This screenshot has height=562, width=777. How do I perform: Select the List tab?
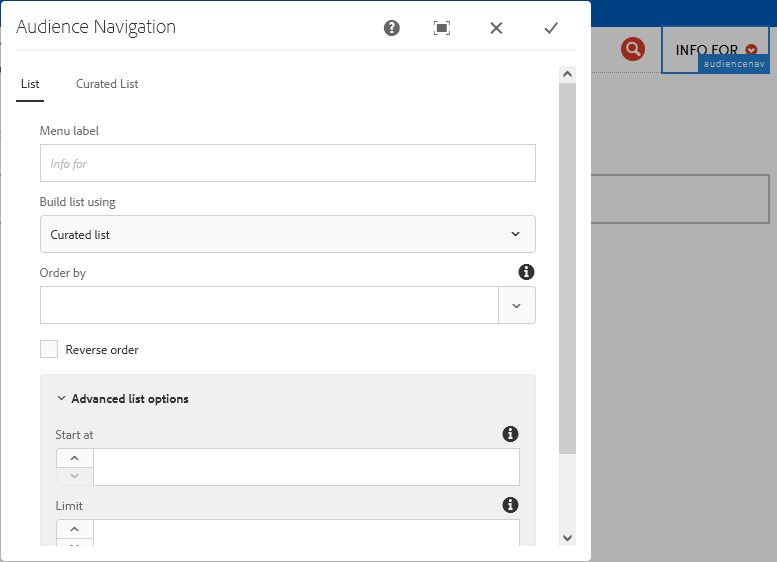click(x=30, y=84)
